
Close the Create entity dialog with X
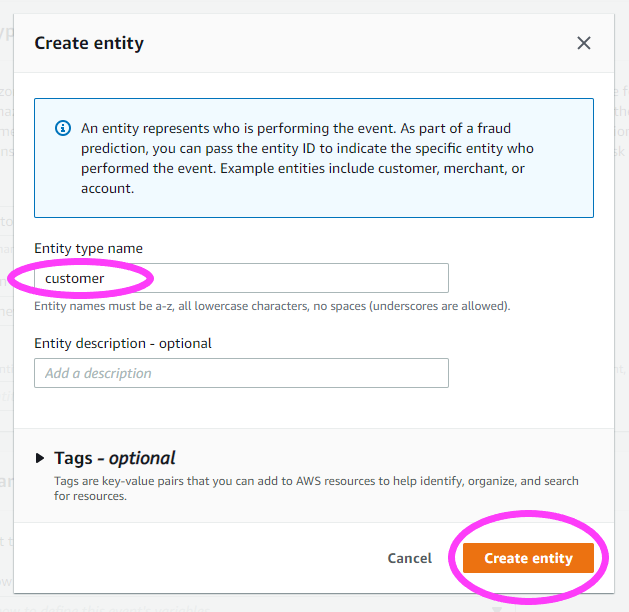(x=584, y=43)
